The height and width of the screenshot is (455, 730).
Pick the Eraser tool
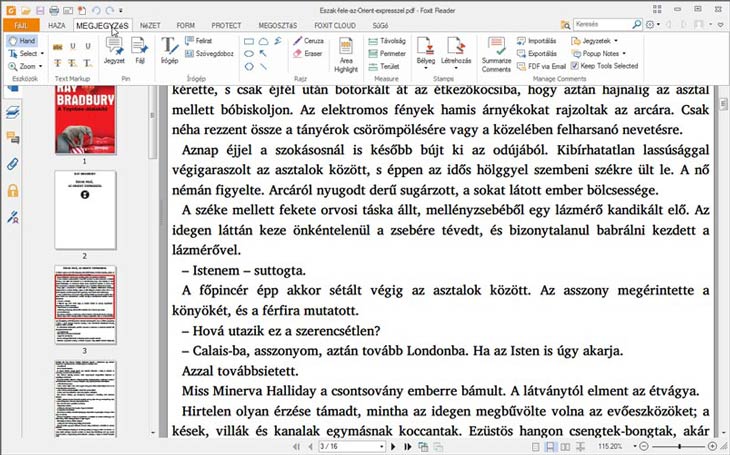click(x=307, y=54)
